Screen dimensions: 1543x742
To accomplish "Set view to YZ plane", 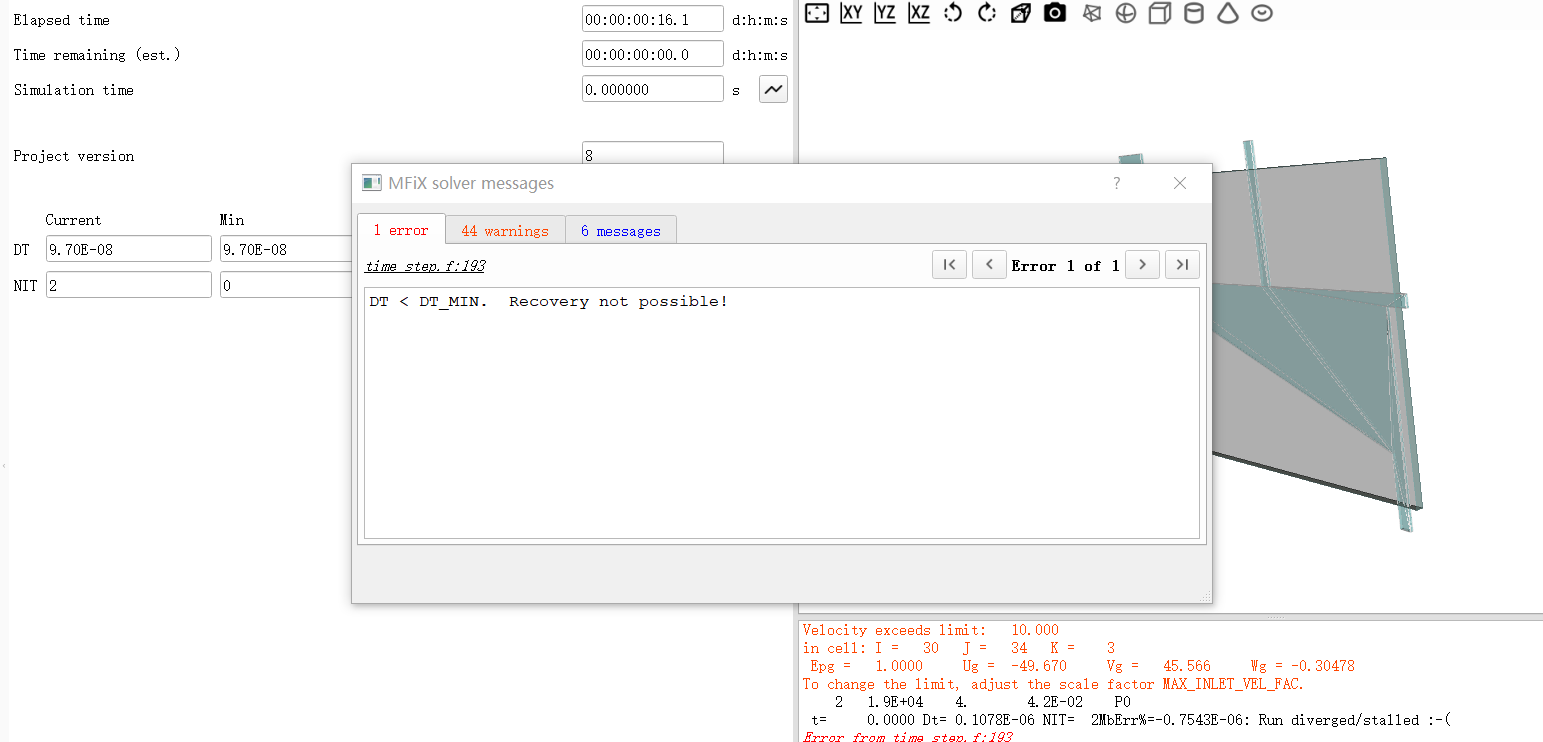I will point(885,13).
